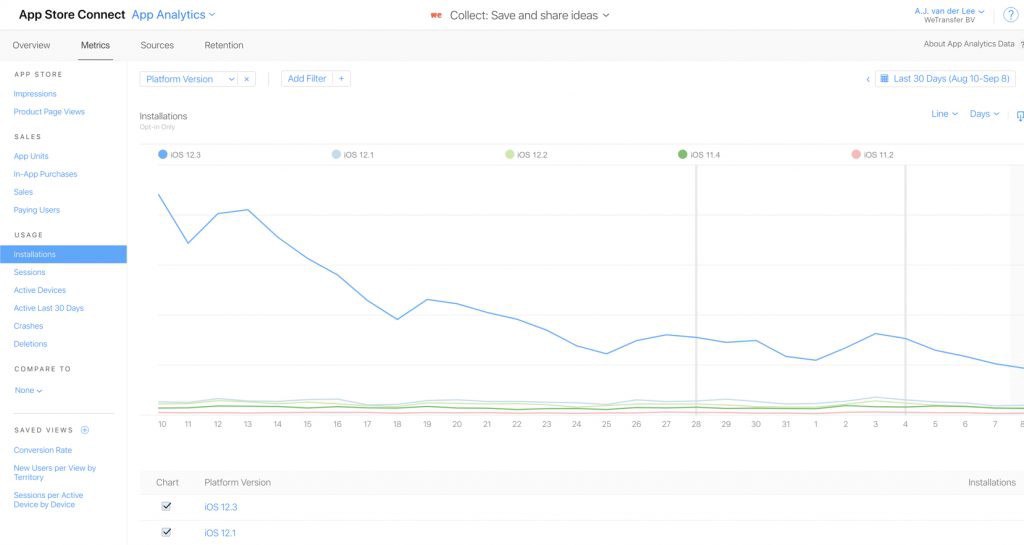The width and height of the screenshot is (1024, 545).
Task: Open the A.J. van der Lee account menu
Action: click(949, 11)
